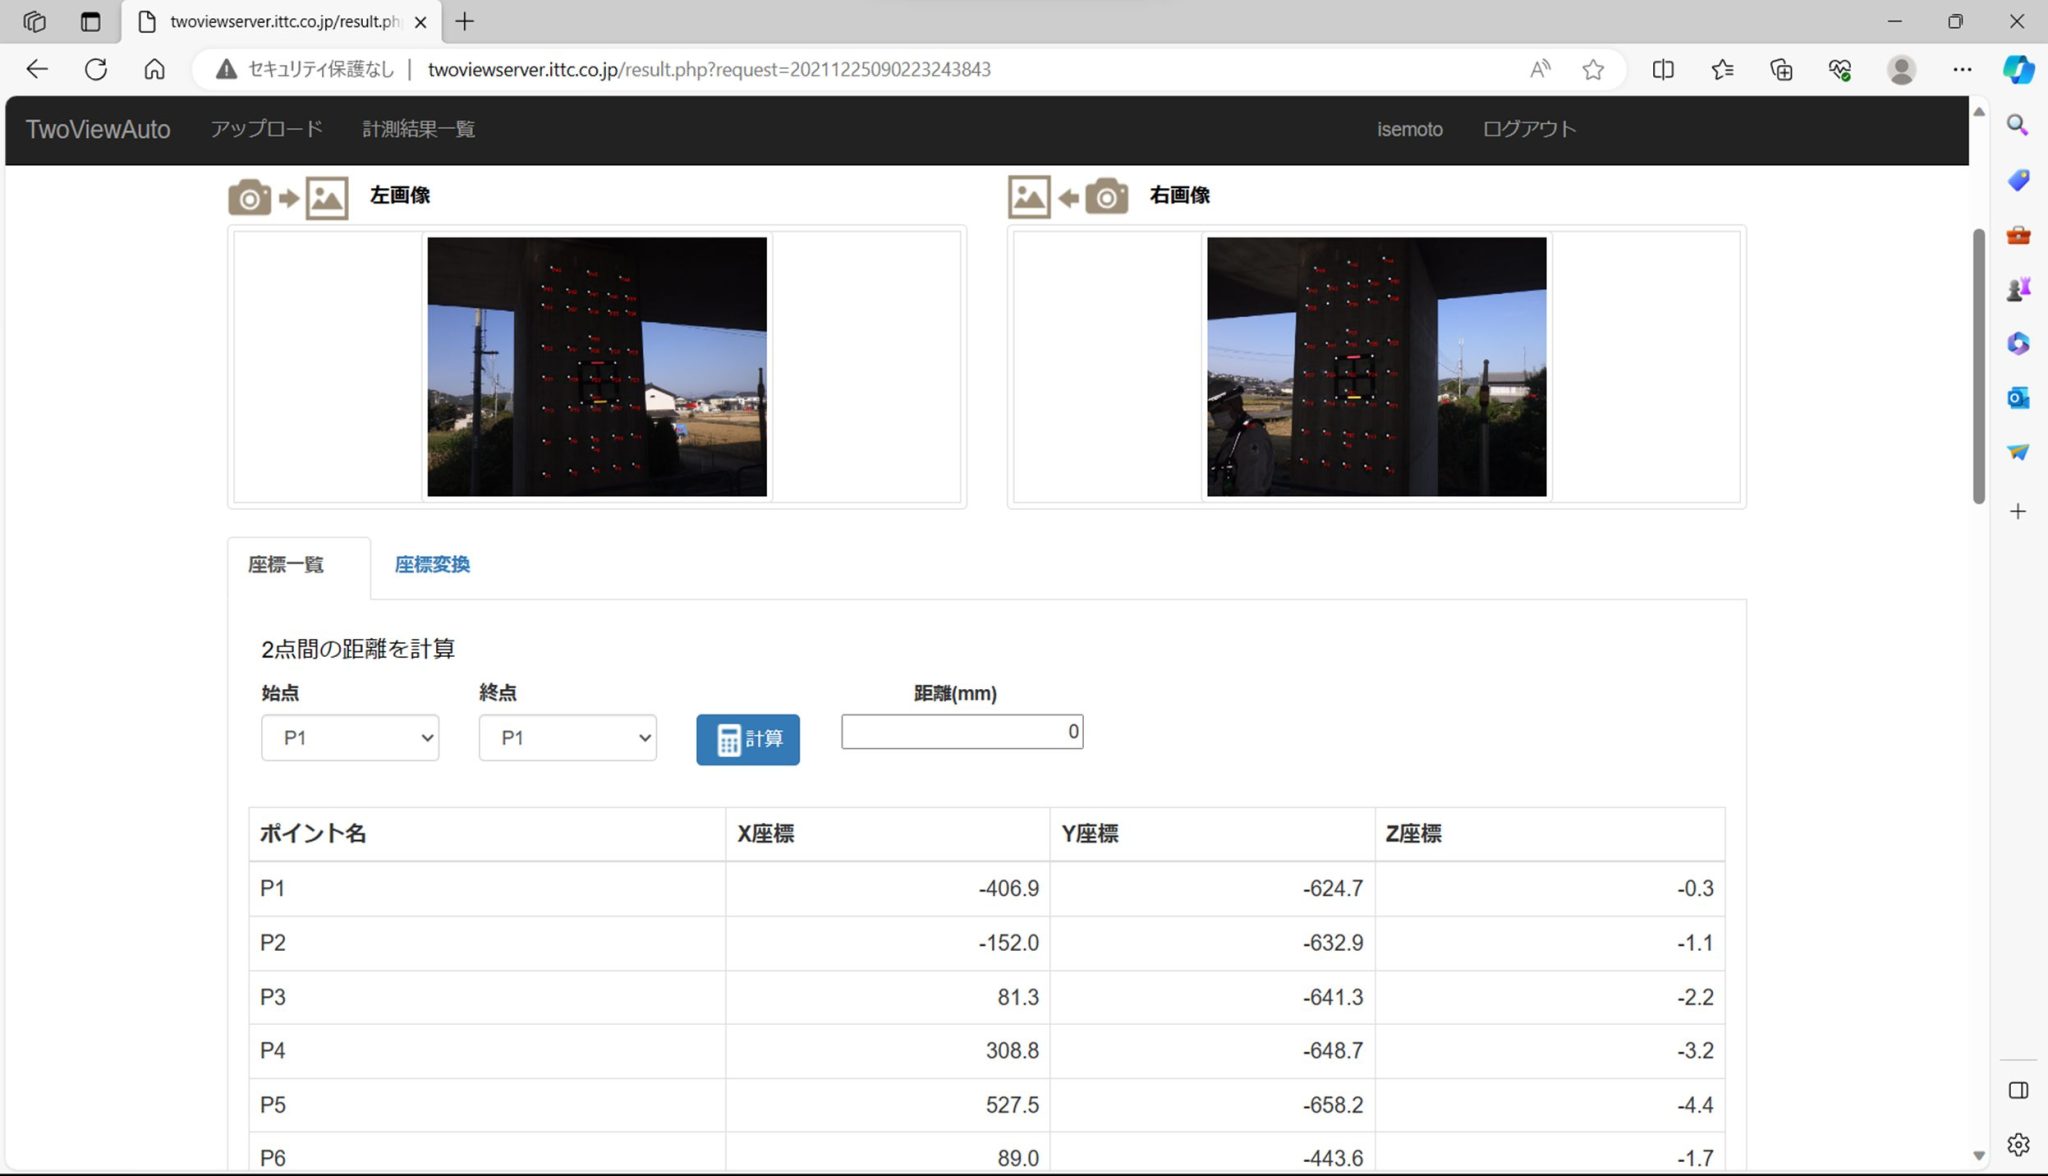Open the browser home page icon
This screenshot has height=1176, width=2048.
[x=155, y=69]
